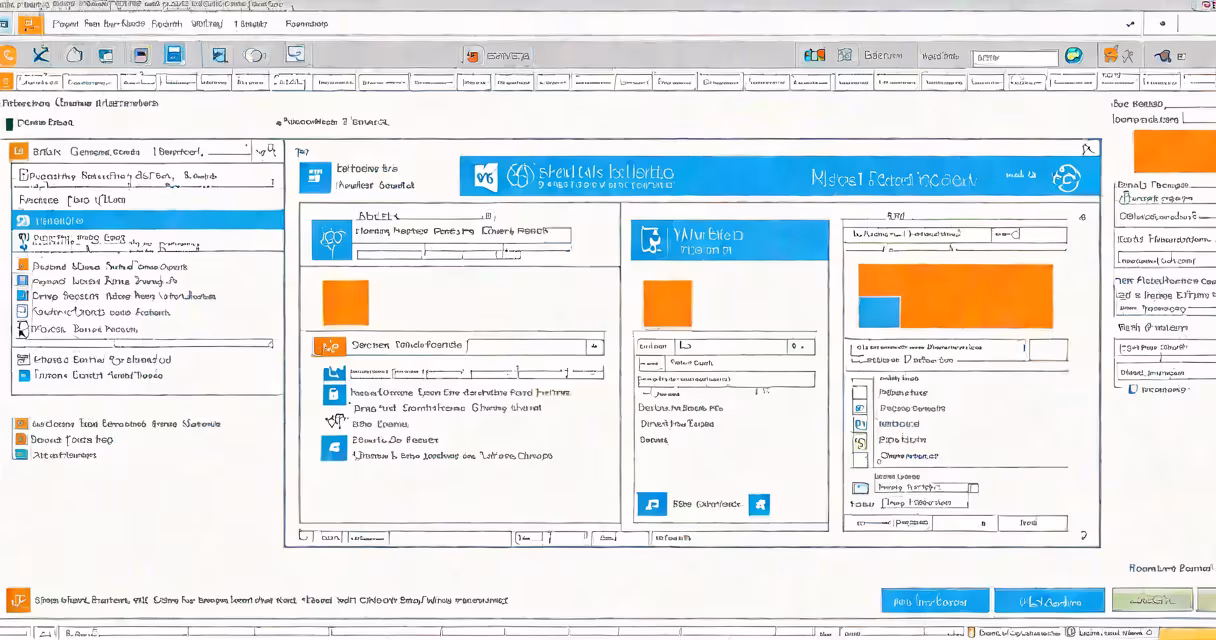
Task: Open the blue picture icon in the toolbar
Action: point(219,56)
